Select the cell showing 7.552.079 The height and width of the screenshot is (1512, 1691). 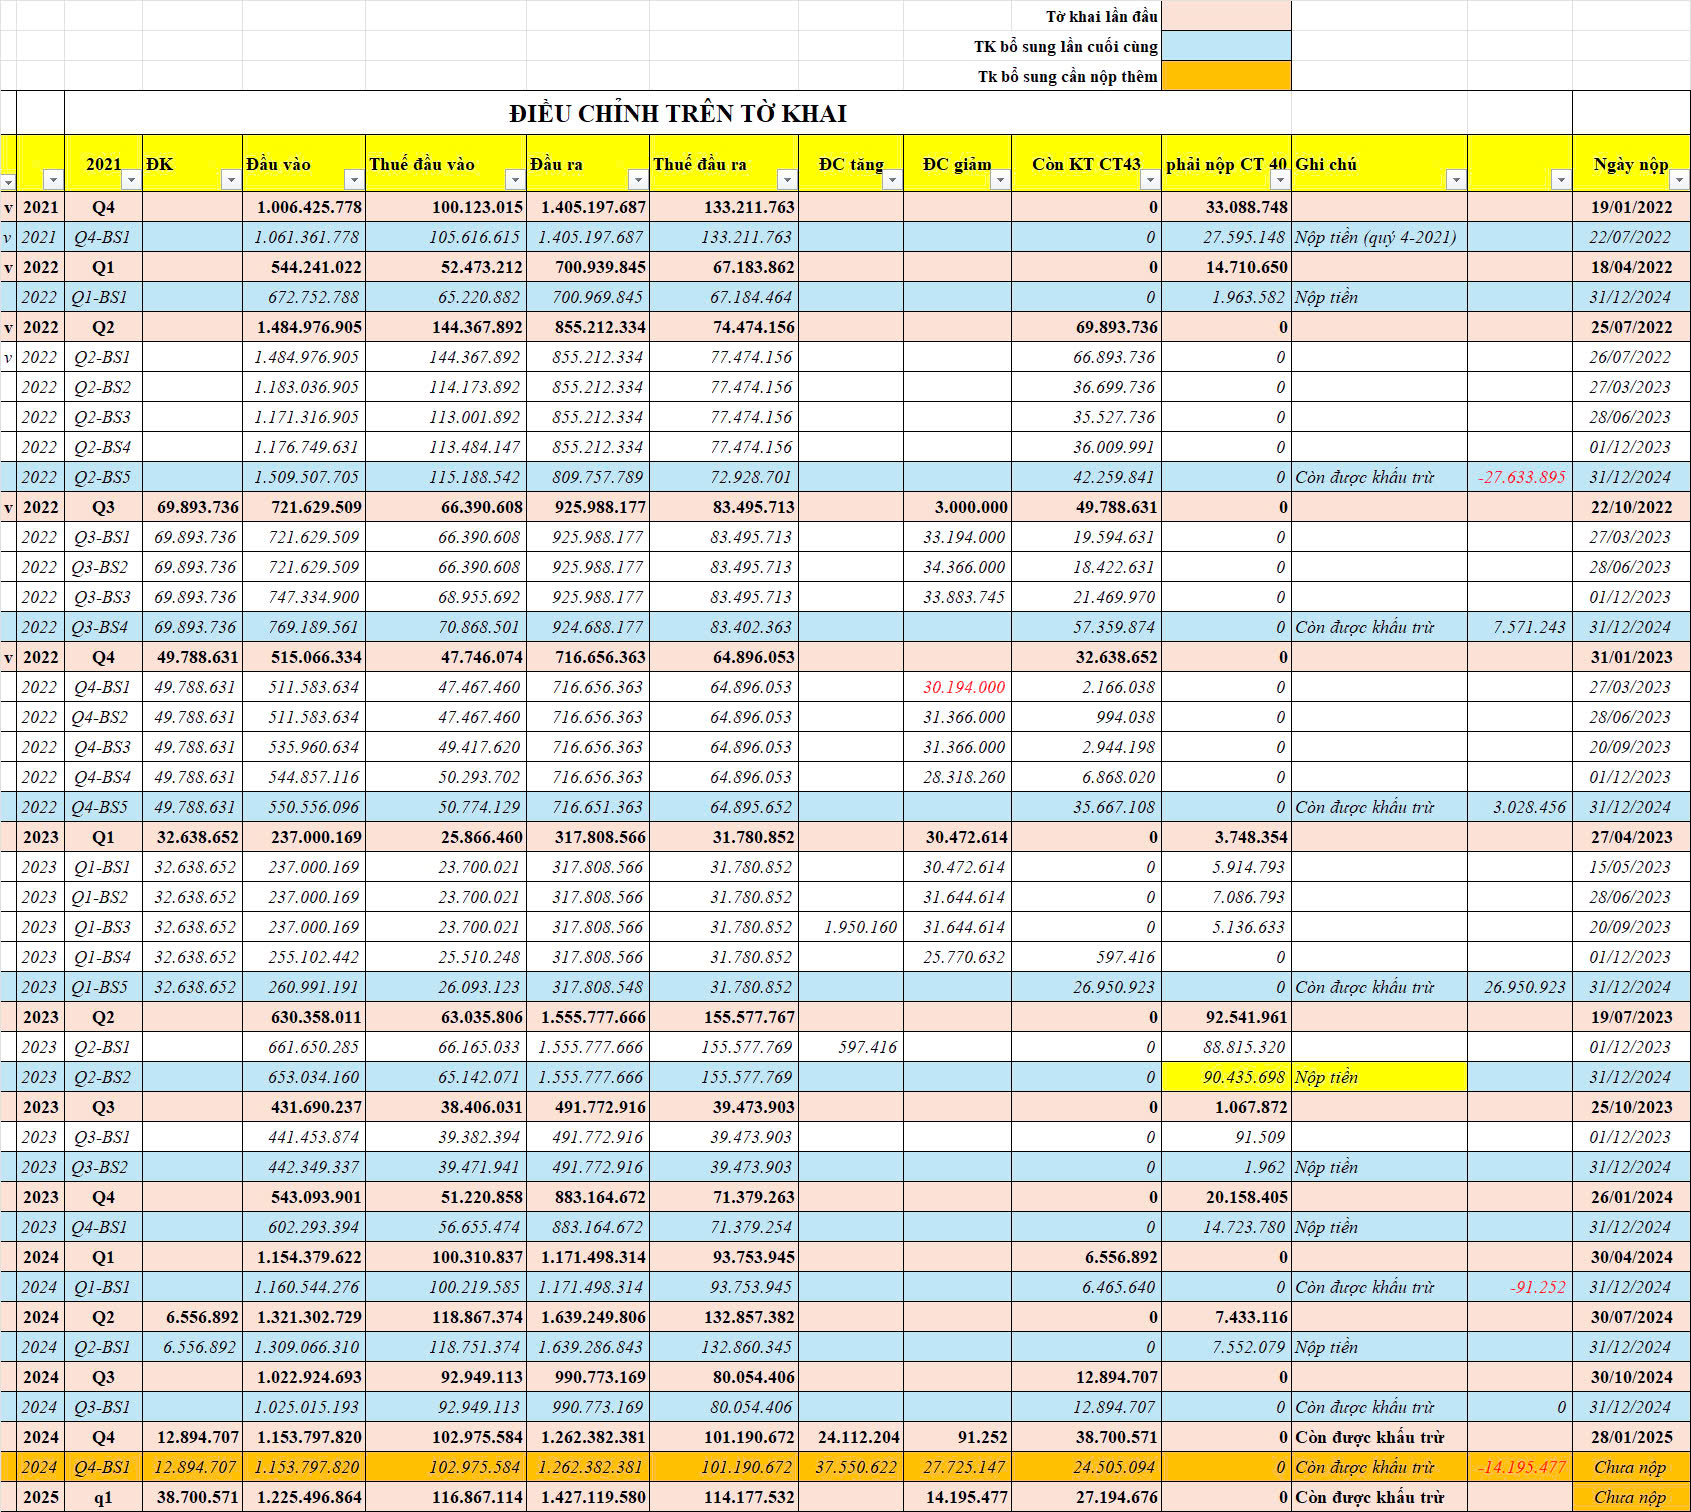(1226, 1347)
